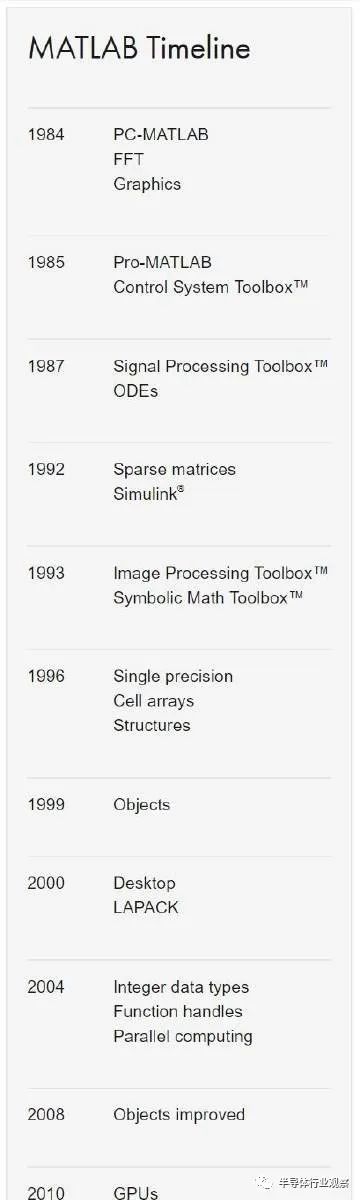
Task: Select the 1987 year marker
Action: 46,366
